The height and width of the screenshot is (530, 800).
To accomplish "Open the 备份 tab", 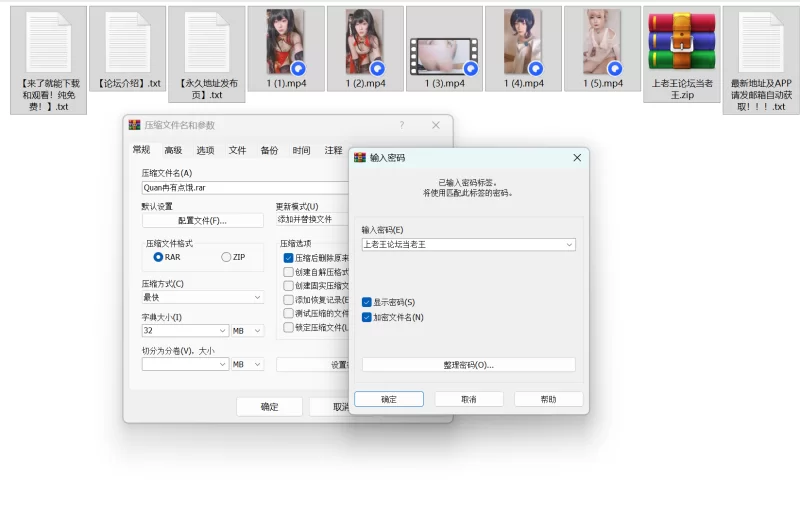I will 269,150.
